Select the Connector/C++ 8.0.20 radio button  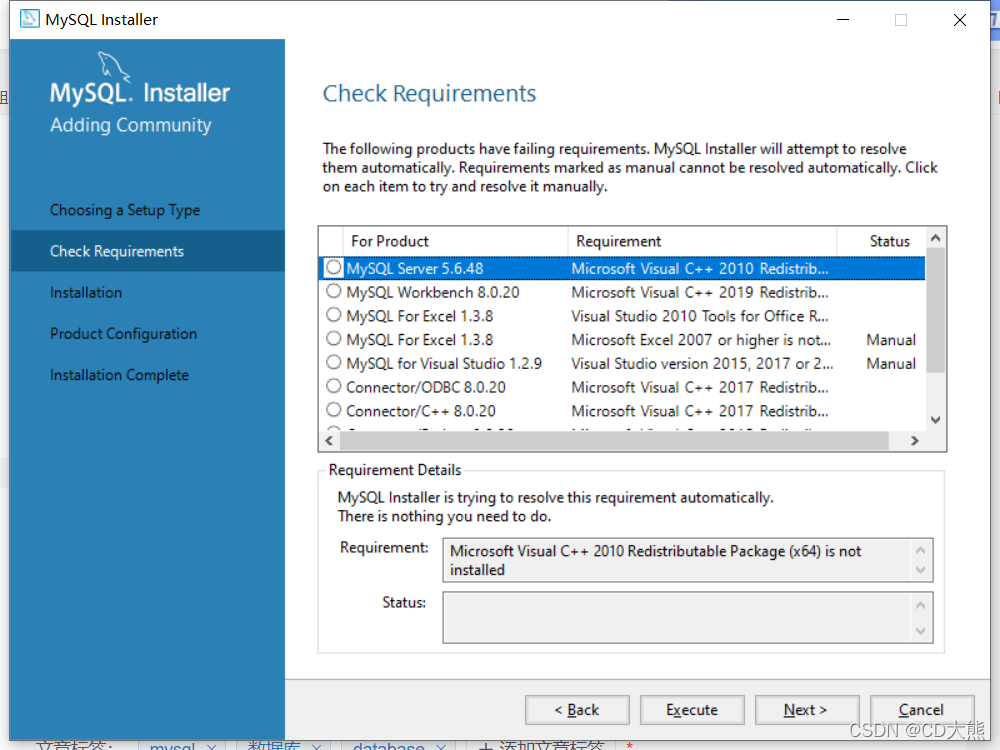(334, 409)
